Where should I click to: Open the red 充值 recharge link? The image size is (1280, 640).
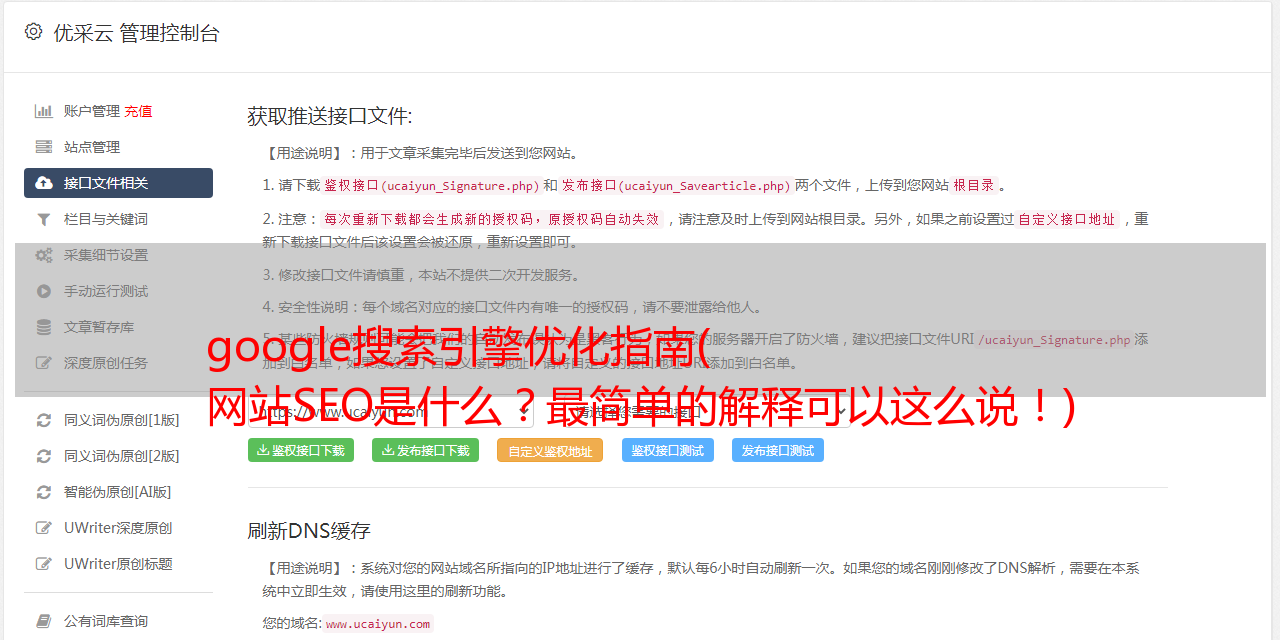tap(139, 111)
